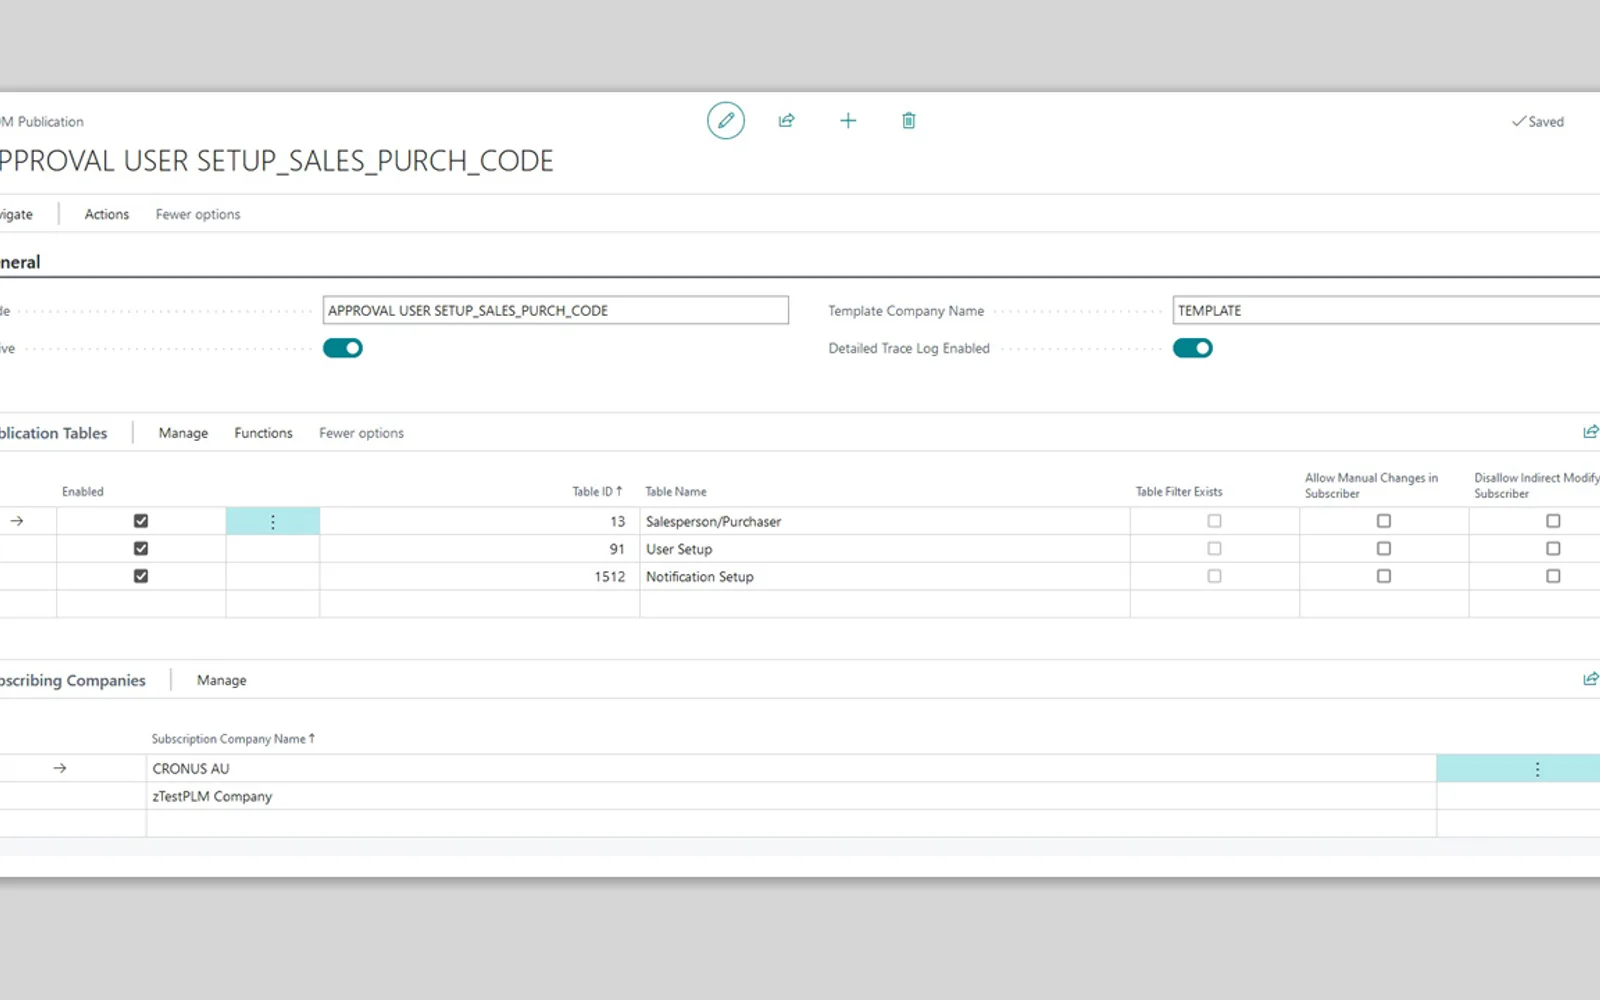The width and height of the screenshot is (1600, 1000).
Task: Sort by Subscription Company Name column
Action: 233,739
